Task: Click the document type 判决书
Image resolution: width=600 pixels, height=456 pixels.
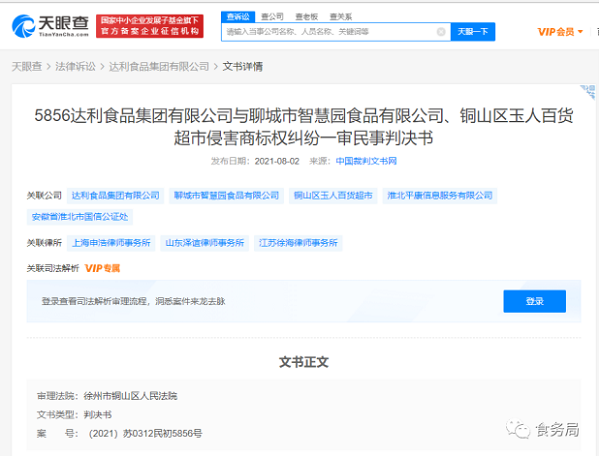Action: 98,415
